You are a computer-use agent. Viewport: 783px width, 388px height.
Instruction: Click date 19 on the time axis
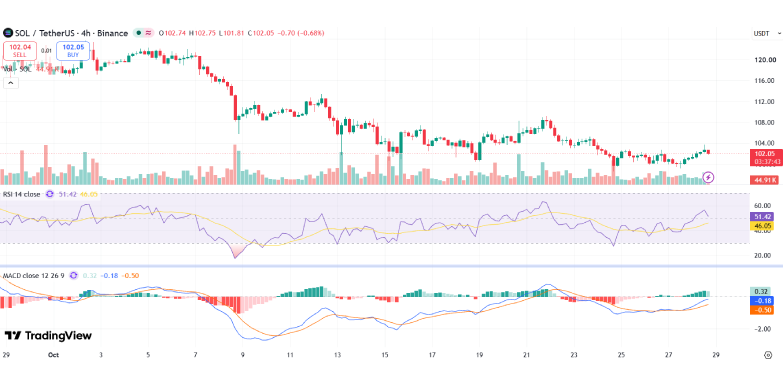pos(479,355)
